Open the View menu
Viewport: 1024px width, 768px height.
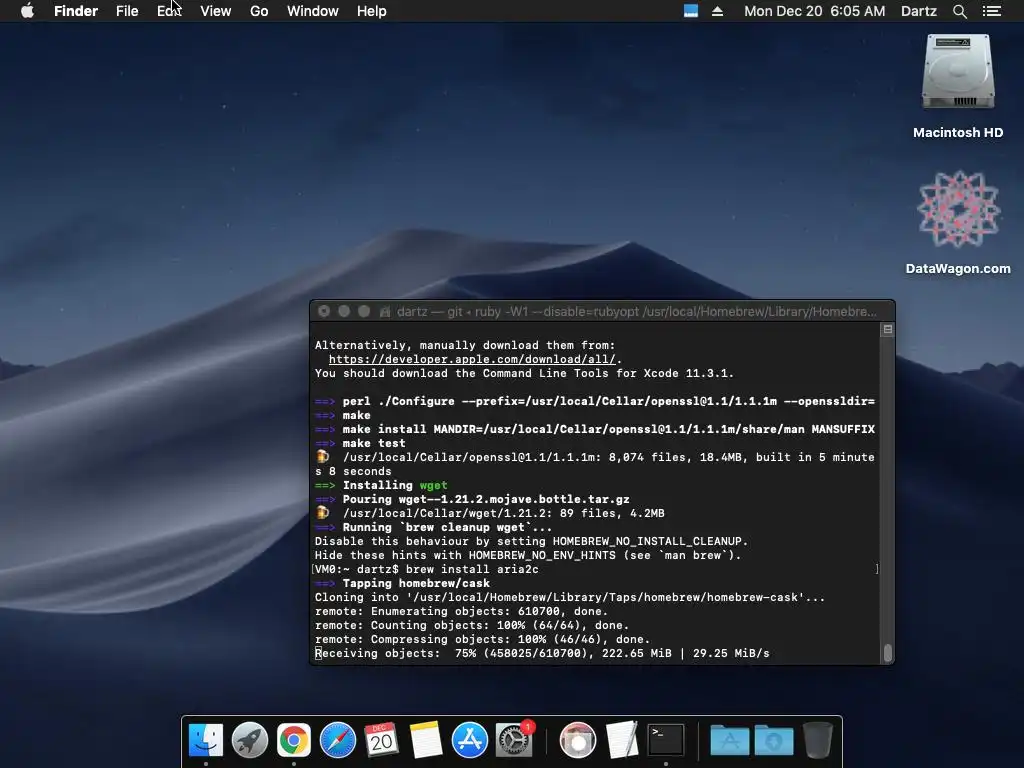pyautogui.click(x=216, y=11)
